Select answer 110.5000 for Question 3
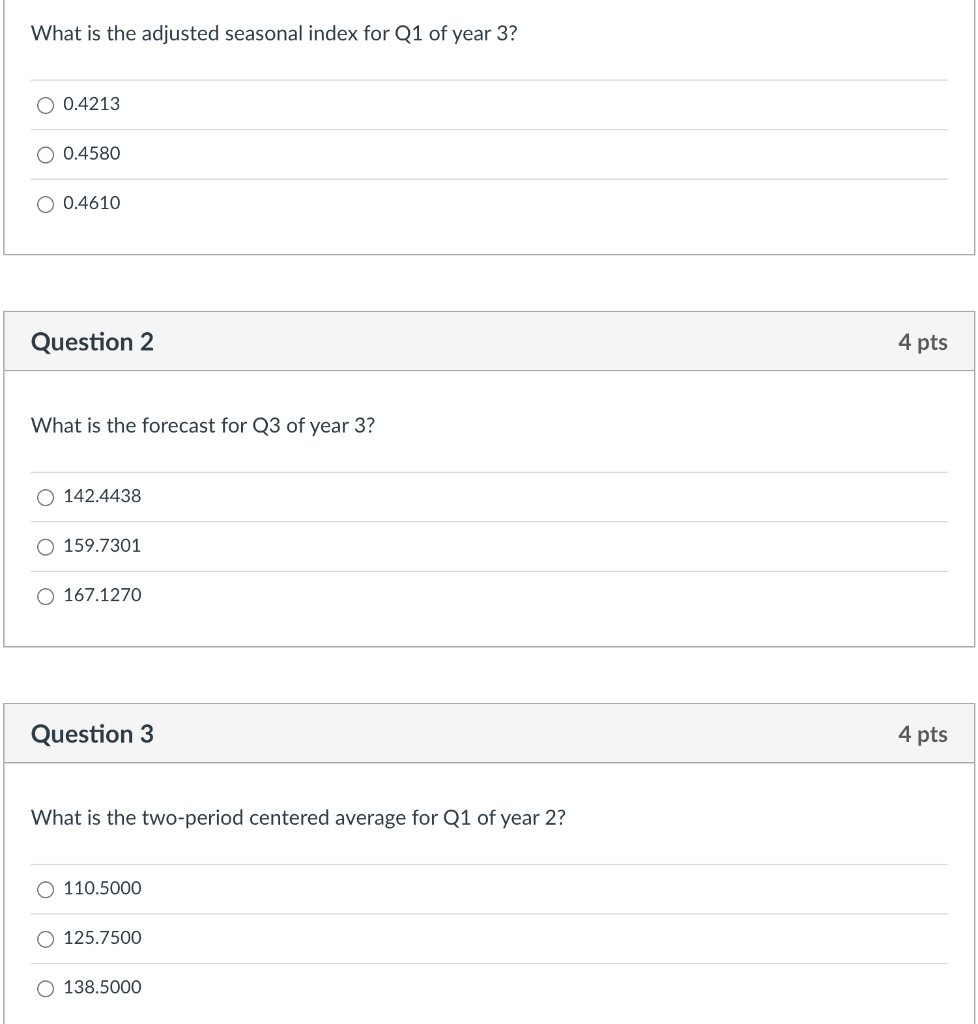Image resolution: width=978 pixels, height=1024 pixels. click(x=45, y=888)
